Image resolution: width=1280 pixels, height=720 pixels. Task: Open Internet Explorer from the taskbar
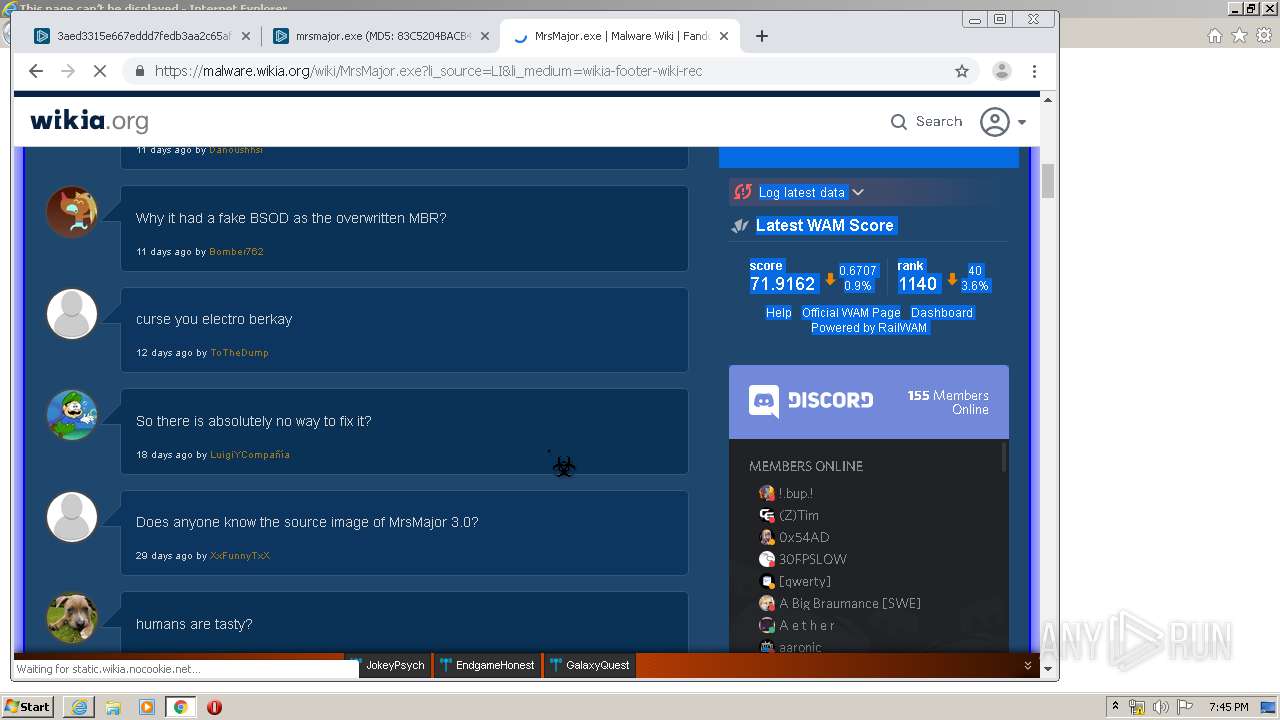[79, 707]
